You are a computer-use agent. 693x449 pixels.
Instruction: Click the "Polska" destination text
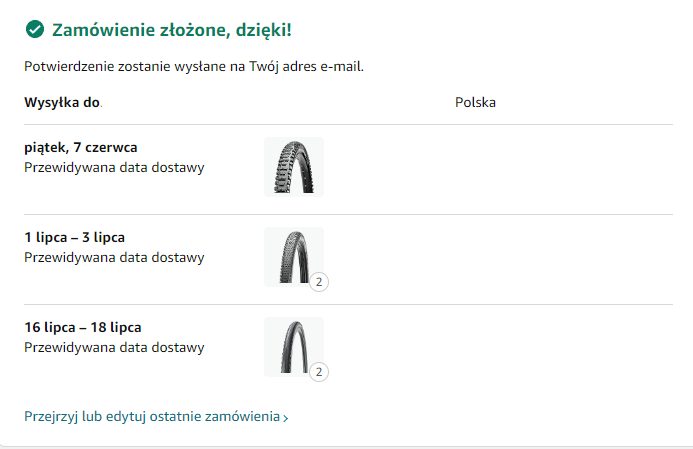(x=476, y=102)
